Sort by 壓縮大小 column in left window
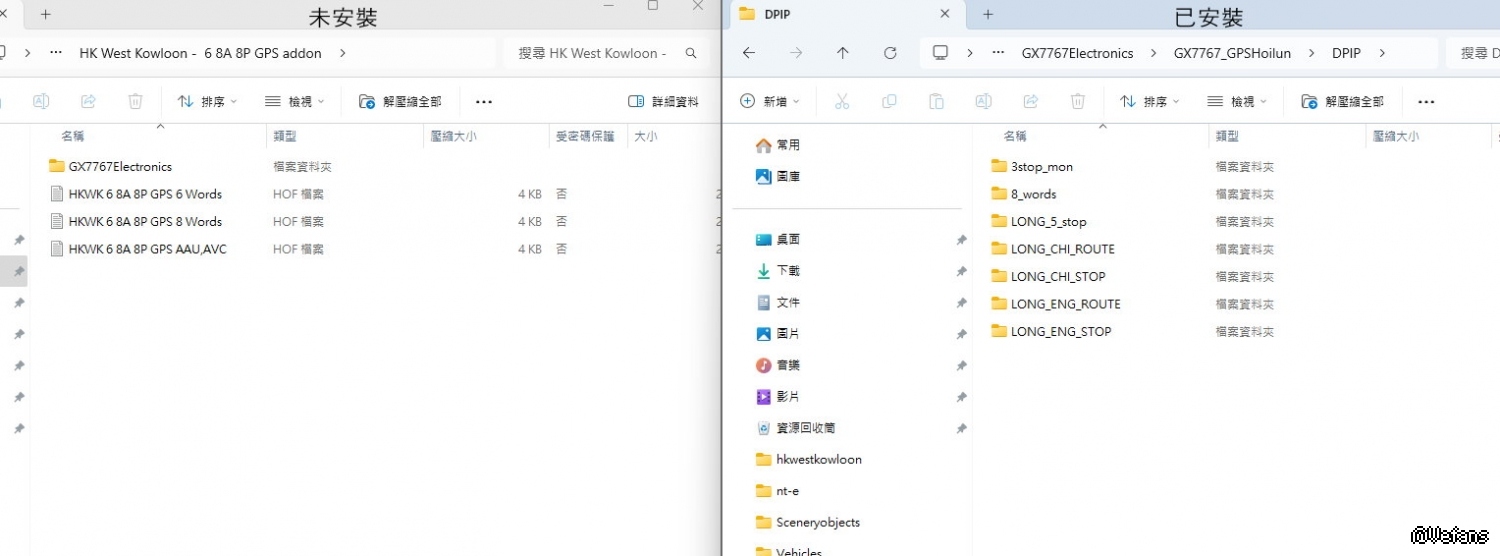 [x=453, y=136]
